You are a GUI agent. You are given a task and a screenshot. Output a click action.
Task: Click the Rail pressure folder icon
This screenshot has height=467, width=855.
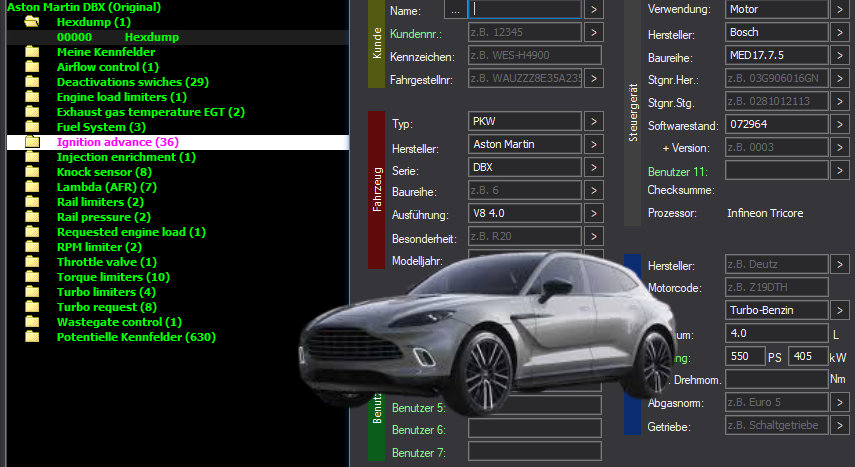tap(32, 217)
